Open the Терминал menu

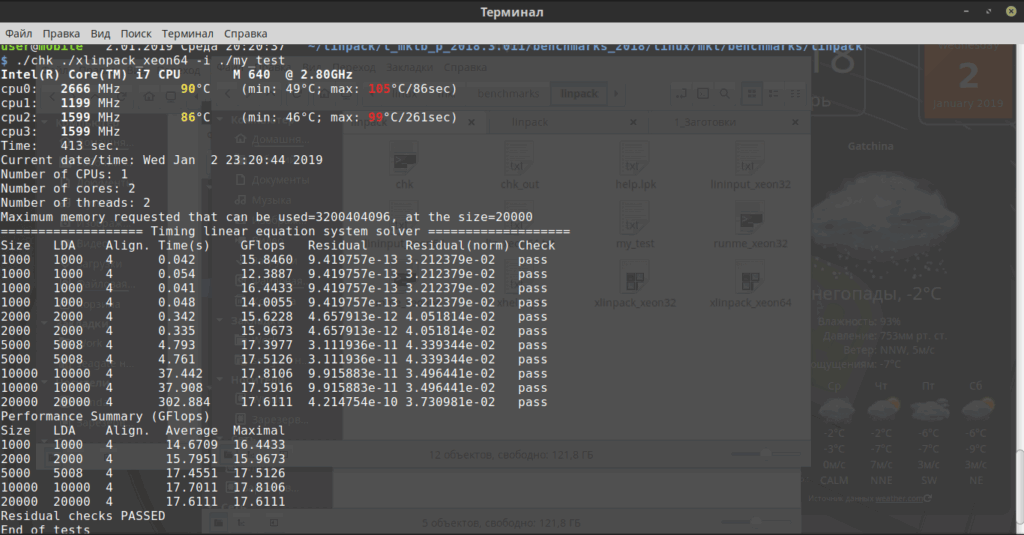click(187, 33)
